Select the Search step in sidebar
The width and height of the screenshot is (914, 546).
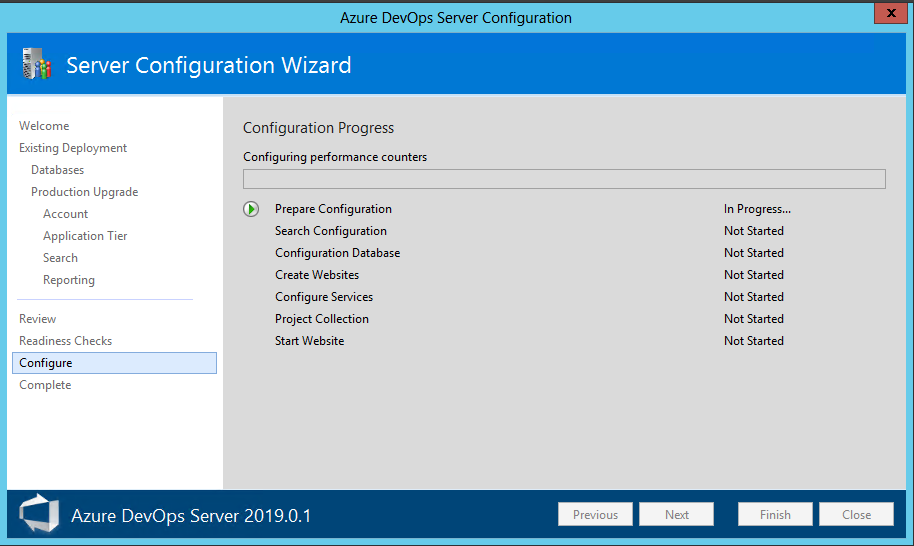(60, 258)
